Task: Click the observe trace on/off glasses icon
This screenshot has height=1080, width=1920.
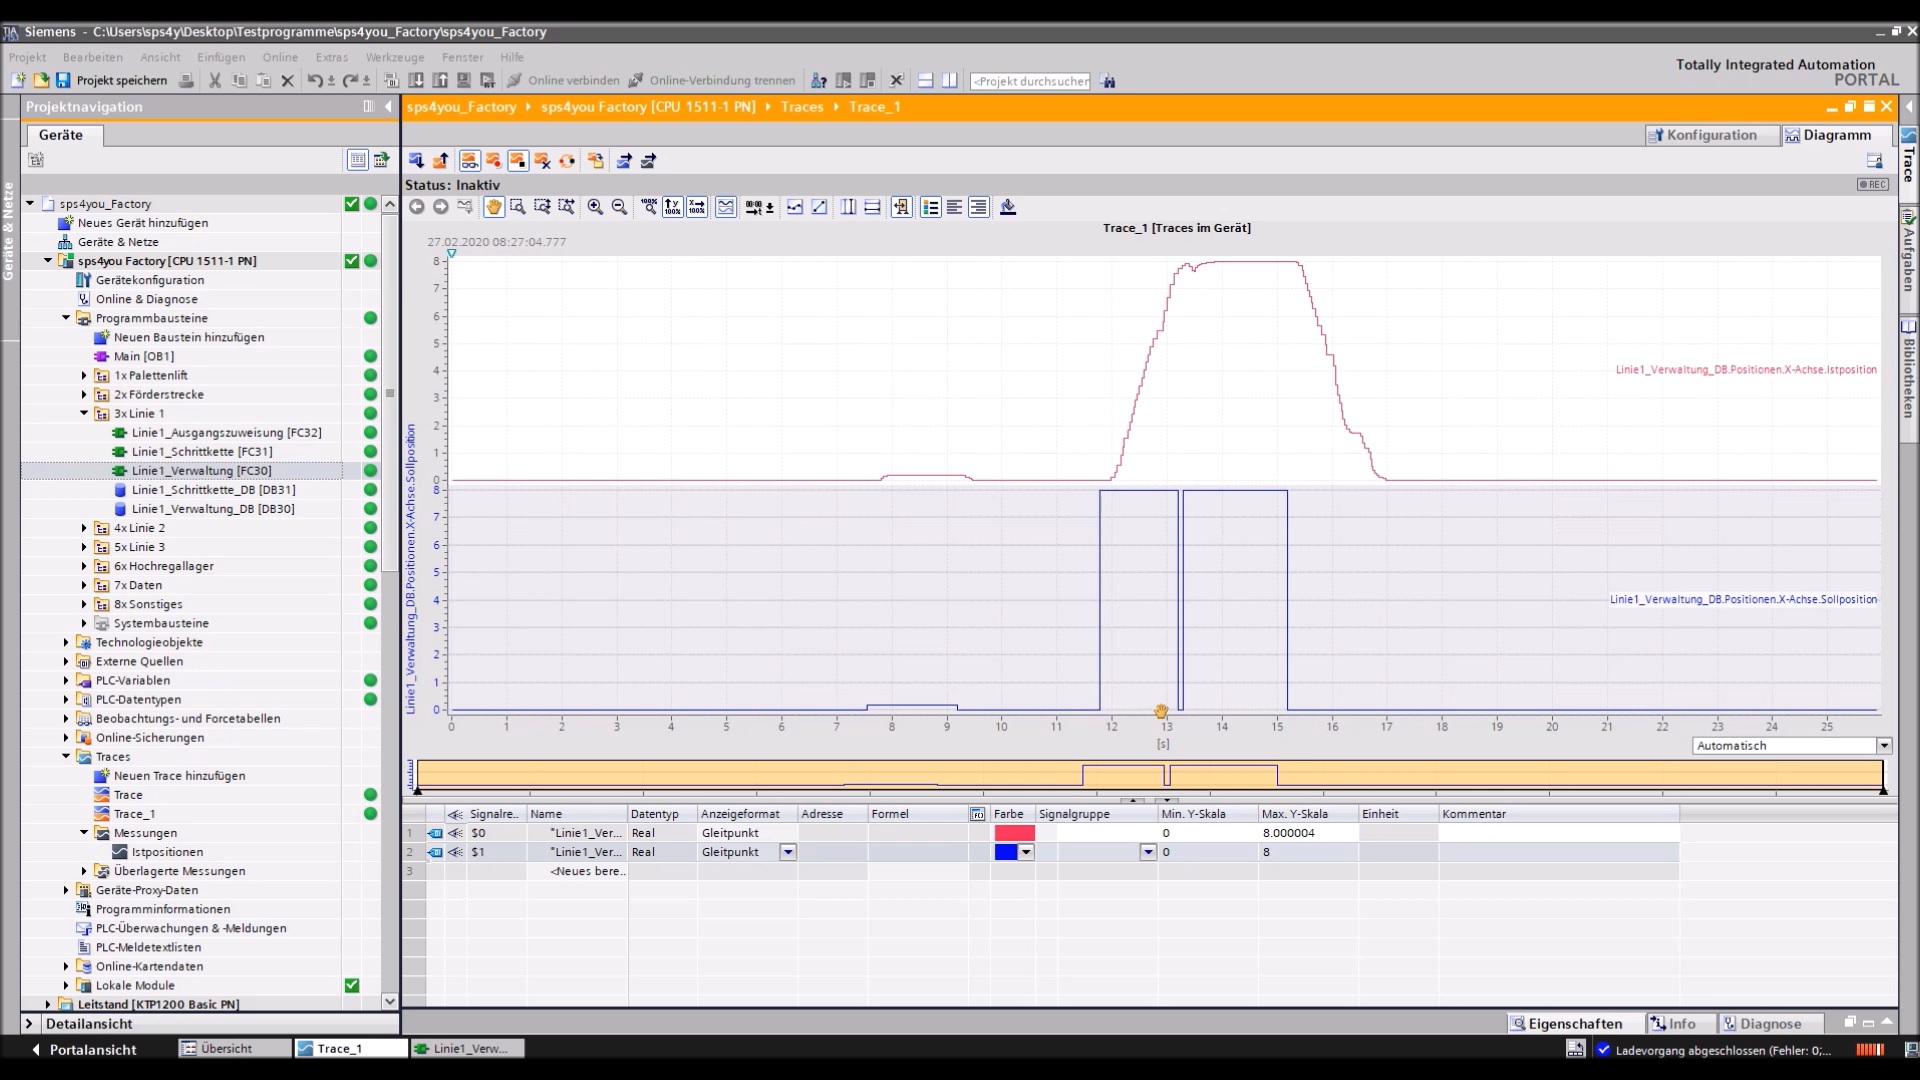Action: 469,161
